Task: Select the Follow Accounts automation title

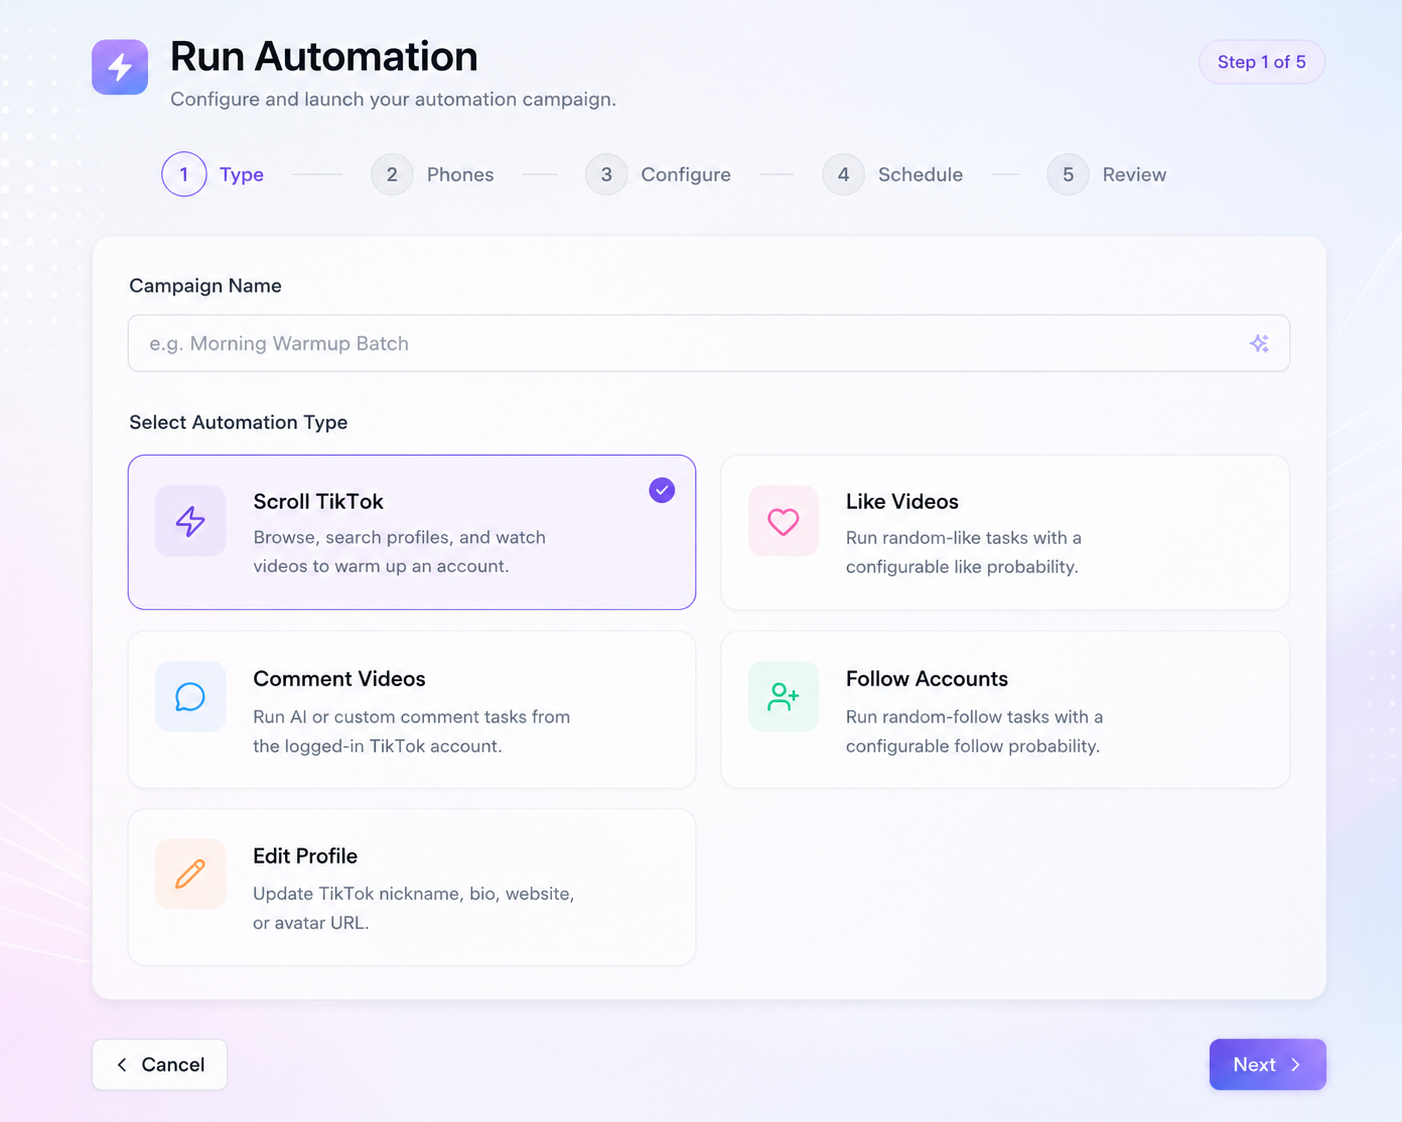Action: pos(927,679)
